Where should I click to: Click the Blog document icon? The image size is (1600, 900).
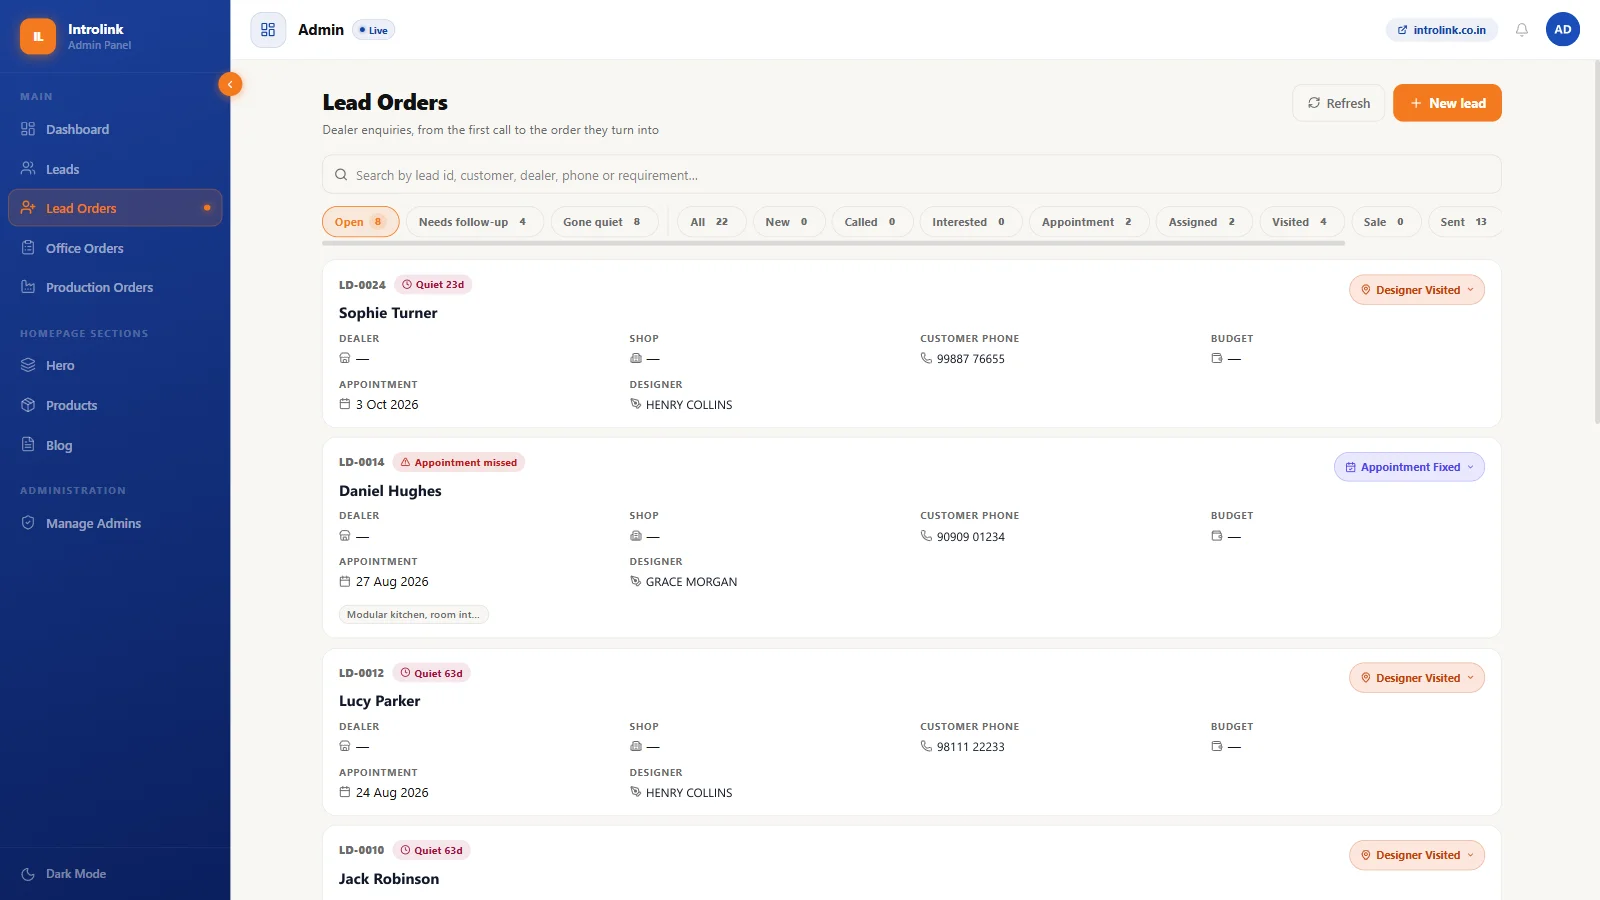[28, 445]
